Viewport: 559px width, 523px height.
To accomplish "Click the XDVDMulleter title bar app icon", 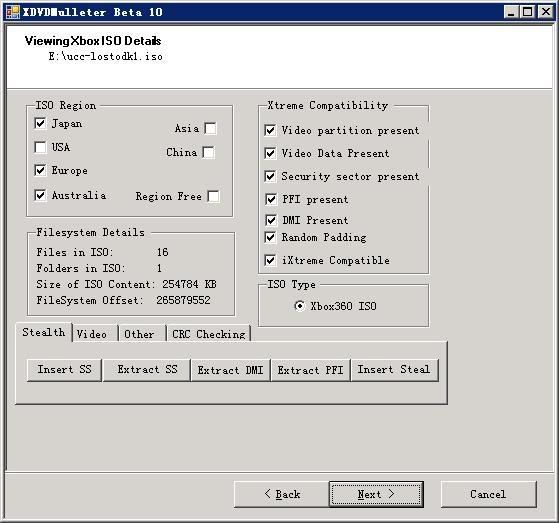I will pos(12,12).
